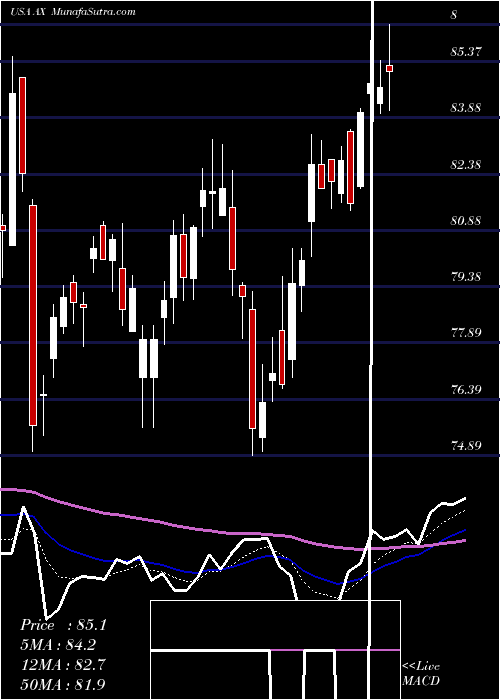This screenshot has width=500, height=700.
Task: Click the last red candlestick near 85.37
Action: tap(389, 68)
